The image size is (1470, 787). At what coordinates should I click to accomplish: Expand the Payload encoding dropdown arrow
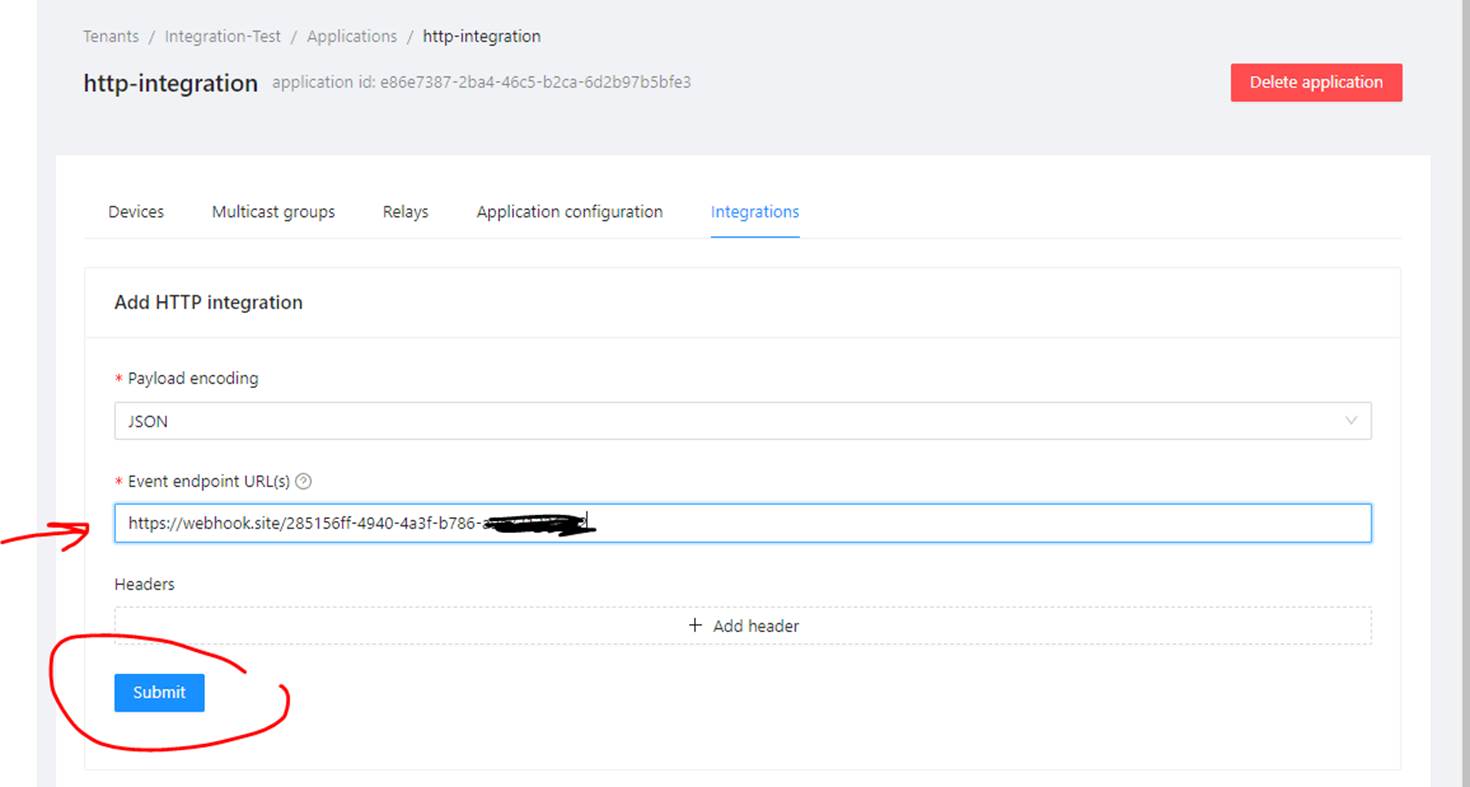point(1351,421)
